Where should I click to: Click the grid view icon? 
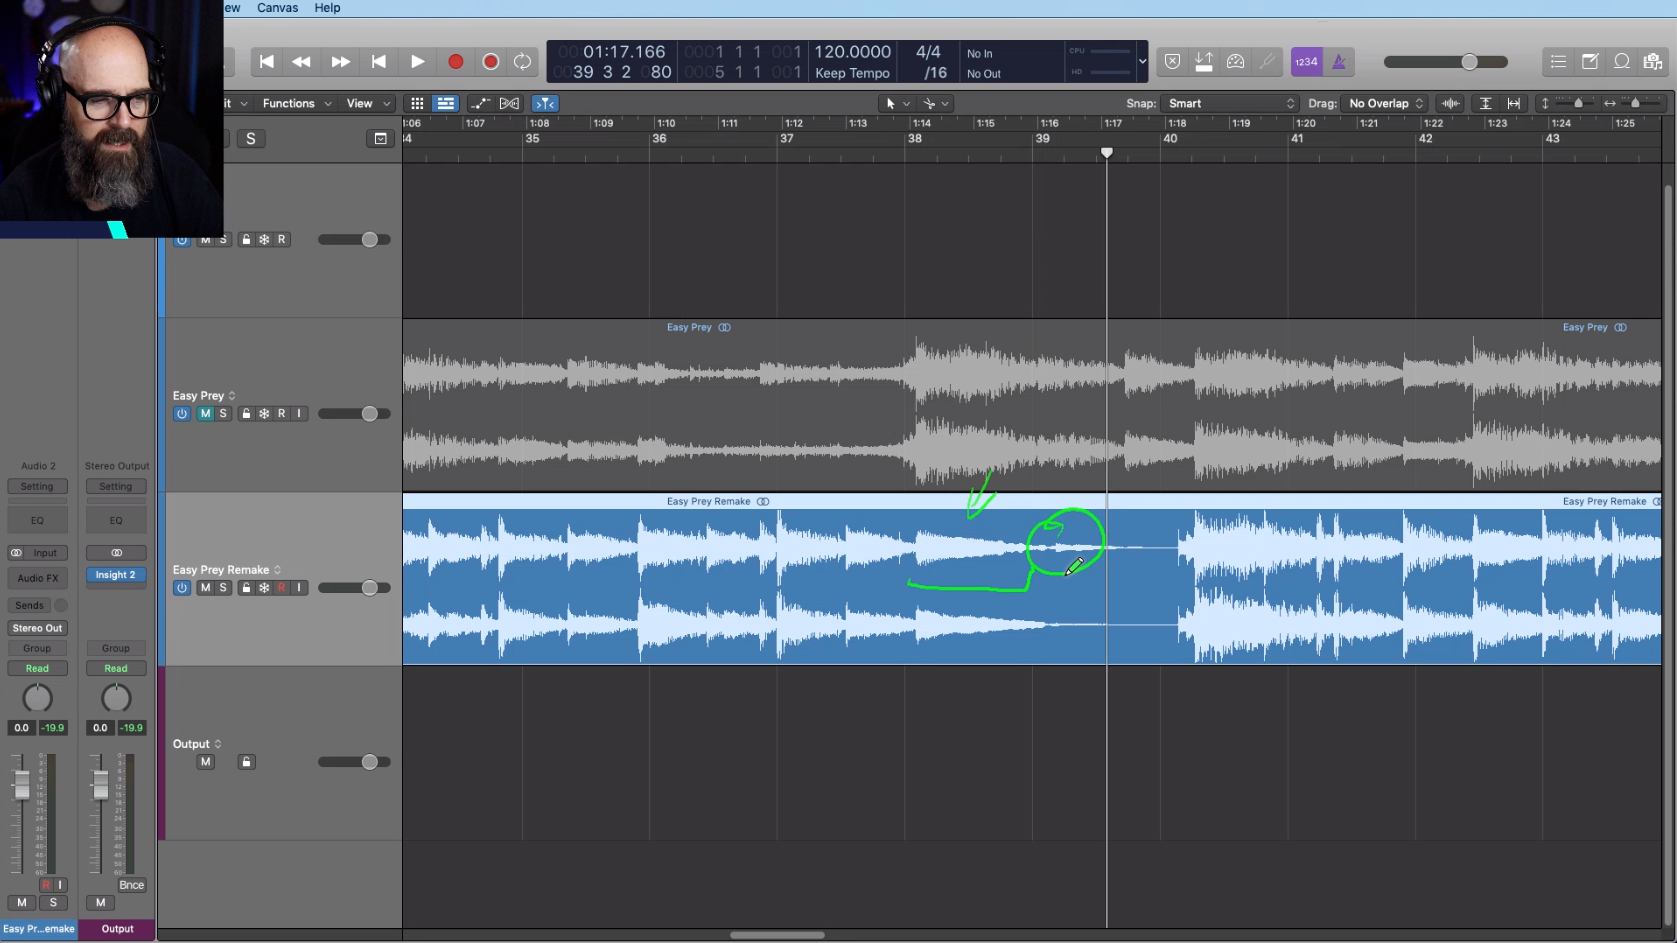click(x=417, y=104)
